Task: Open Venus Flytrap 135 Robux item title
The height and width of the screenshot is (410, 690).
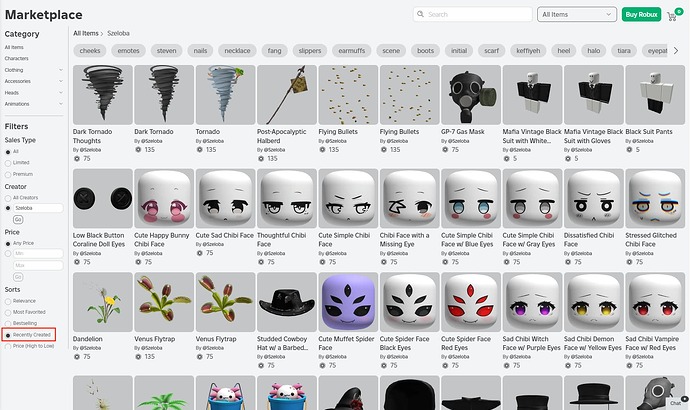Action: (154, 339)
